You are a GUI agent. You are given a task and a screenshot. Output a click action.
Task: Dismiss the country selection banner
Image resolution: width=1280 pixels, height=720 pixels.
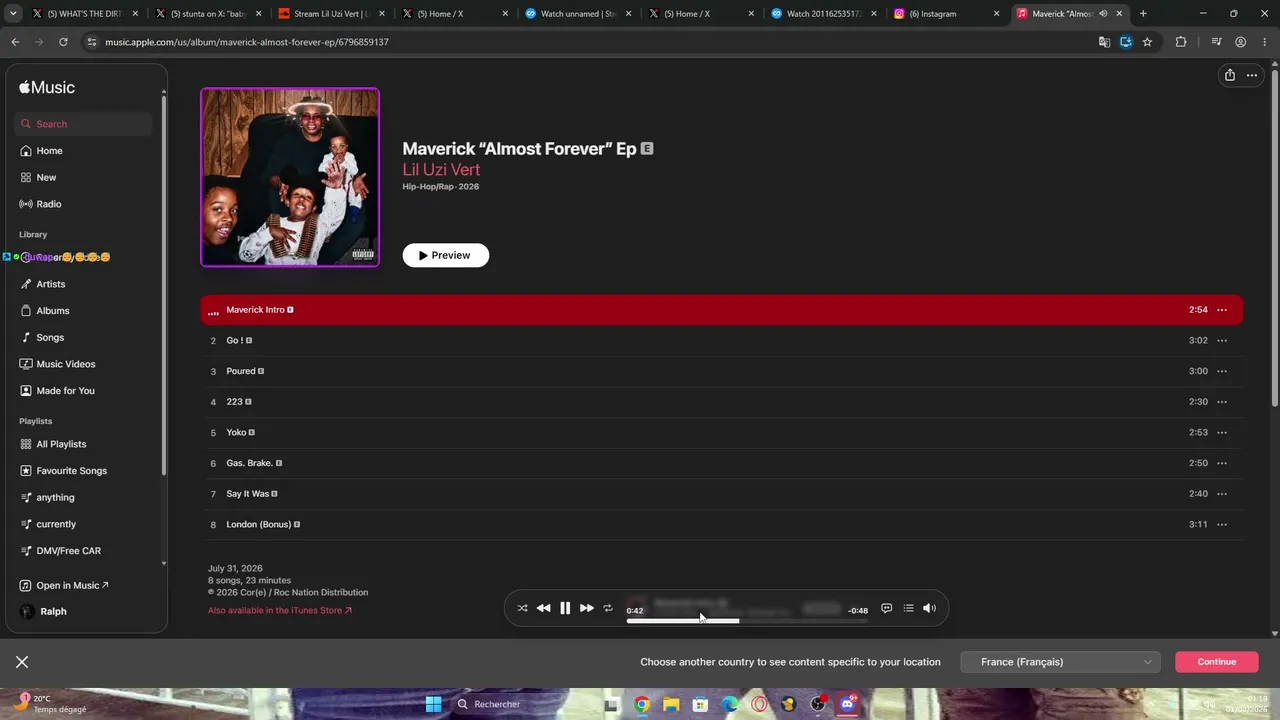(x=22, y=662)
